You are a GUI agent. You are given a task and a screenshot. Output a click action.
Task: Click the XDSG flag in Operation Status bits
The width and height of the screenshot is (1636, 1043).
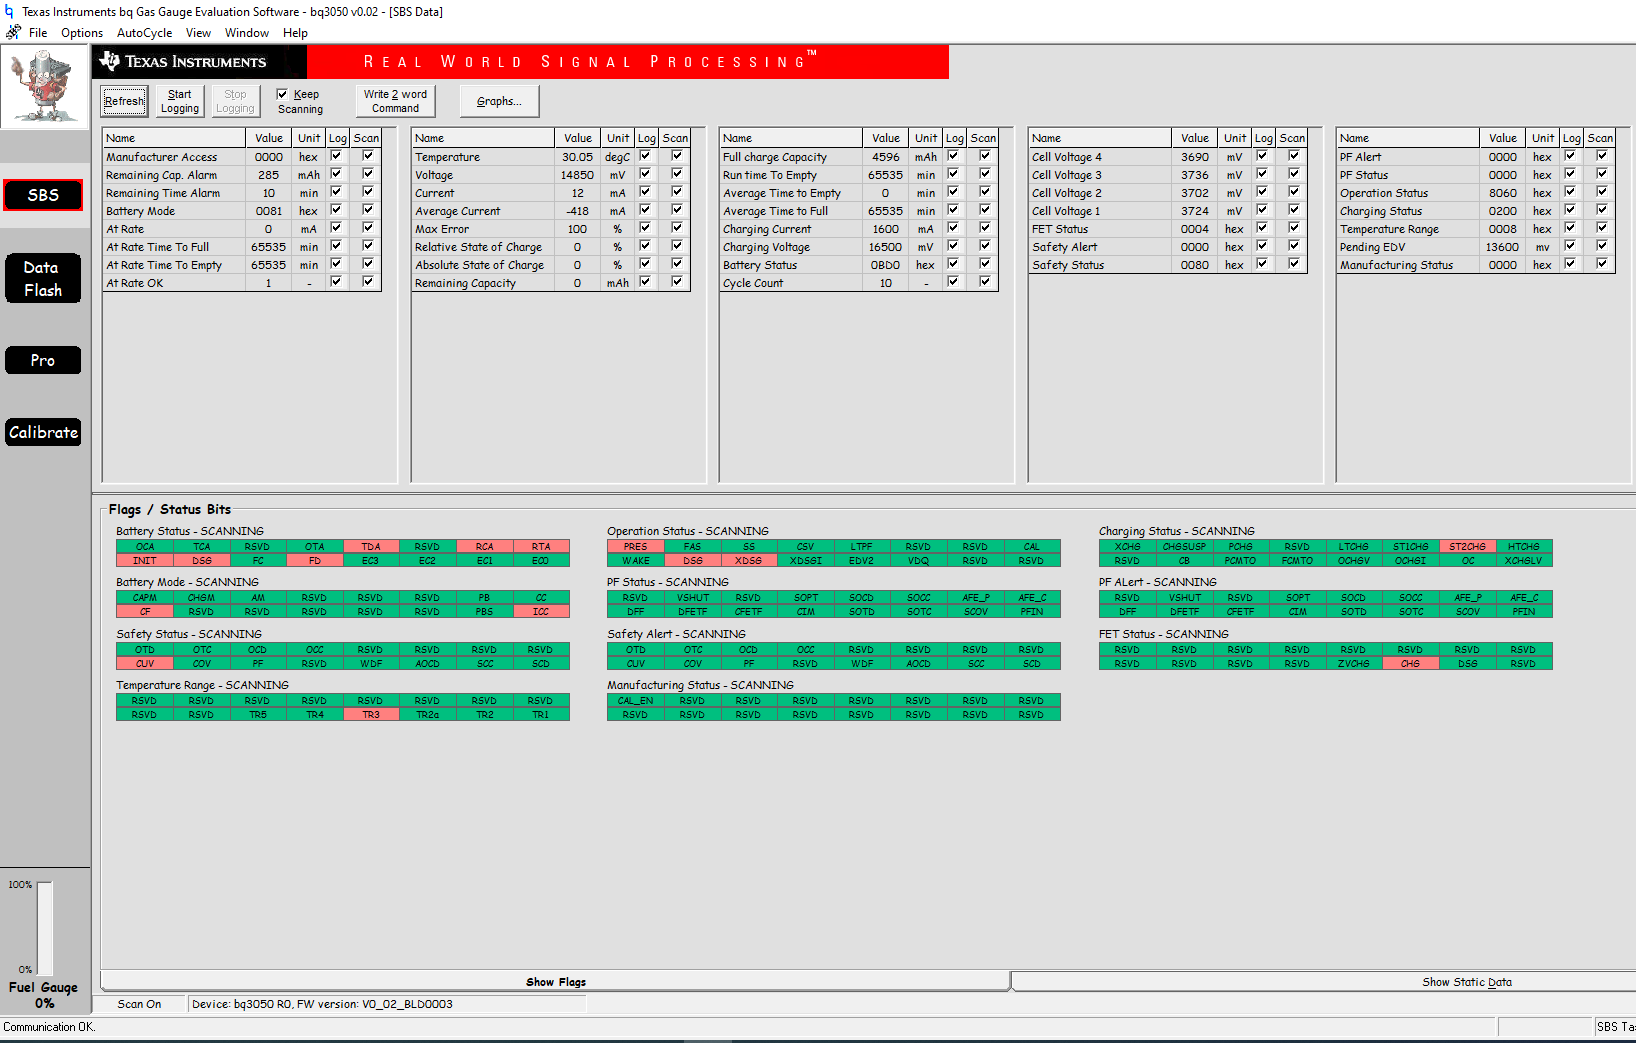coord(748,561)
